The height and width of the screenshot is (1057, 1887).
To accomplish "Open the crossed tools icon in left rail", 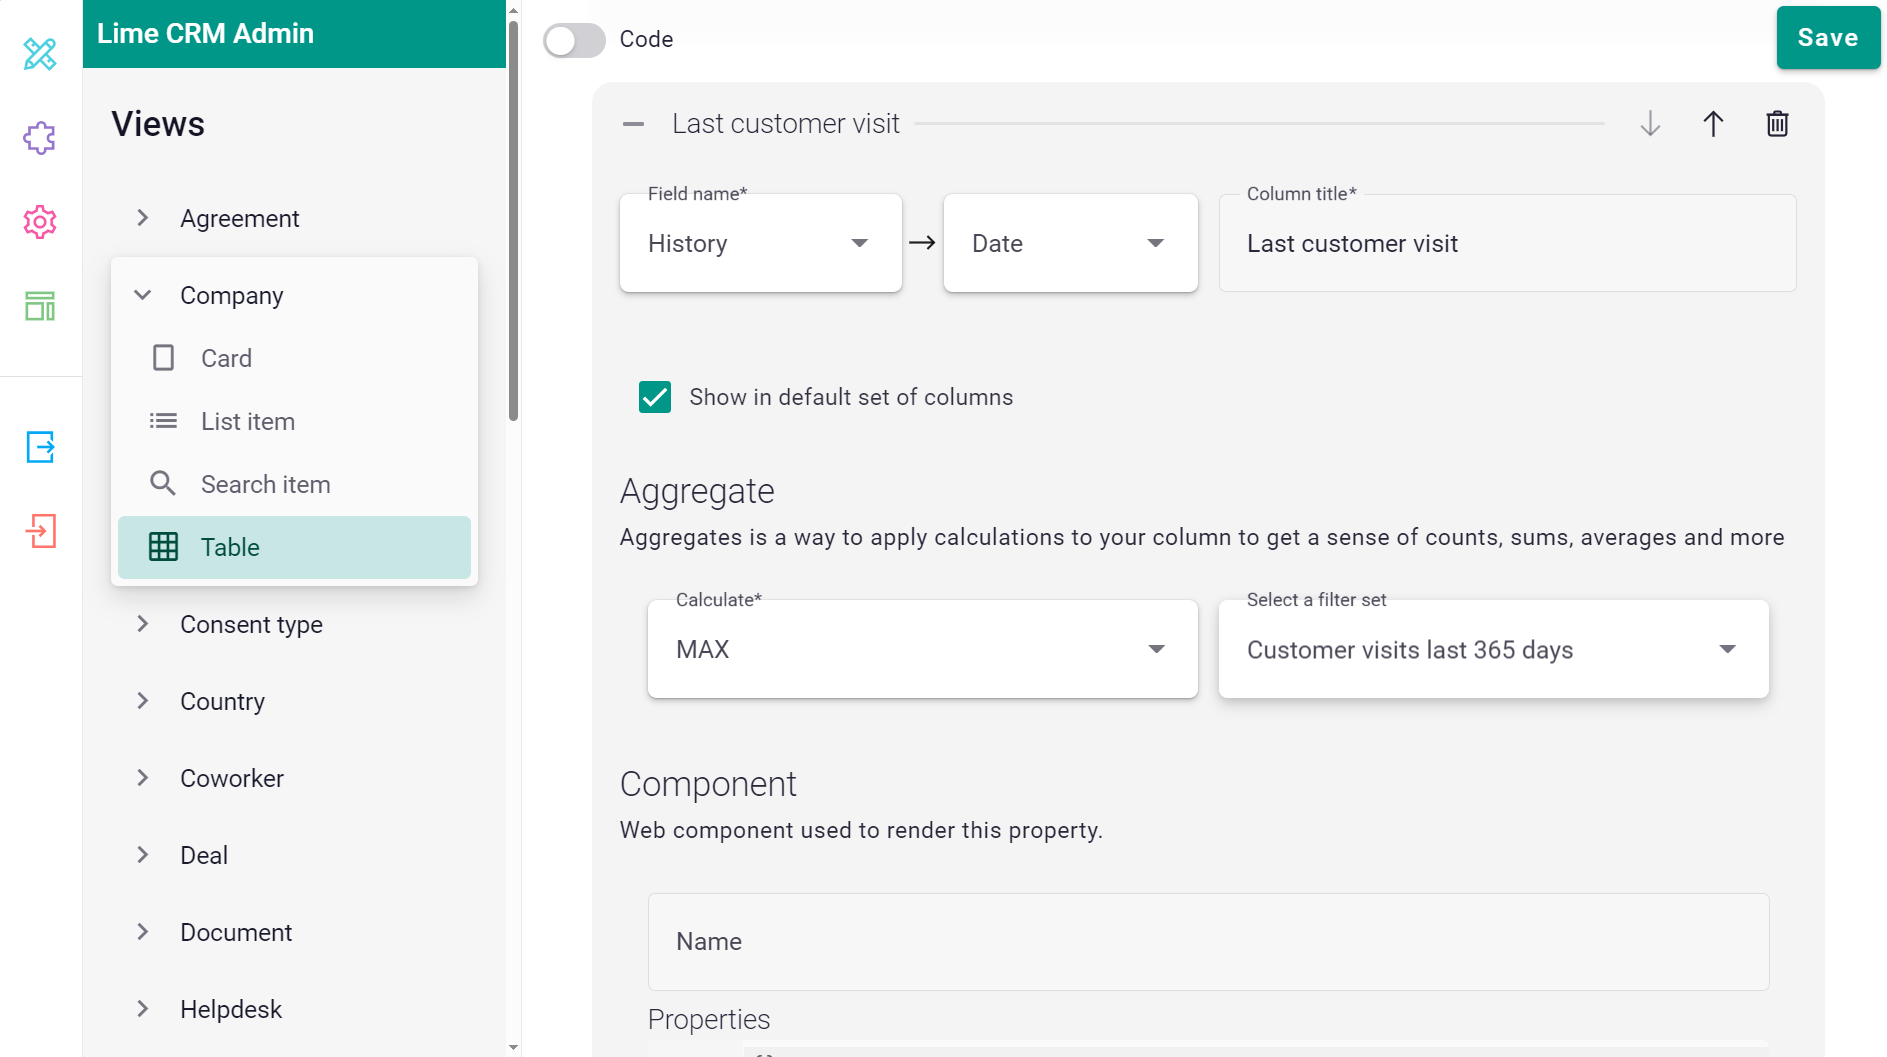I will pos(40,54).
